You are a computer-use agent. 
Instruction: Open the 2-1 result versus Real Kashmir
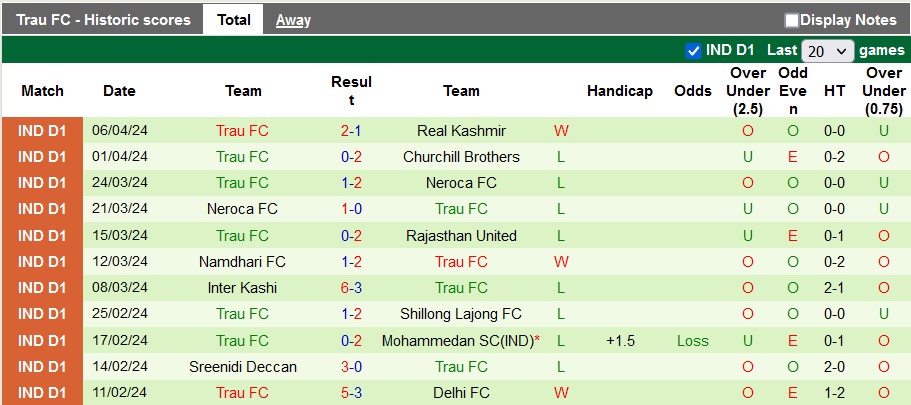[x=351, y=131]
